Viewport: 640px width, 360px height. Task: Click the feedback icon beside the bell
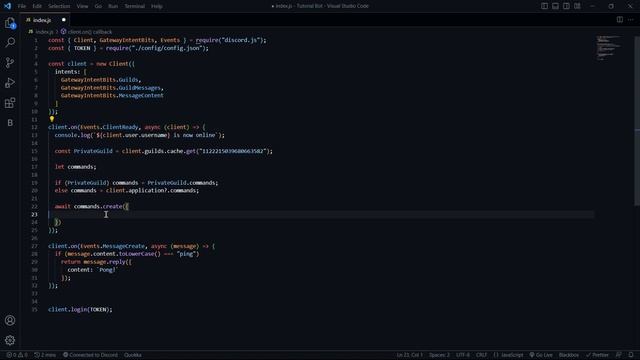pyautogui.click(x=619, y=355)
